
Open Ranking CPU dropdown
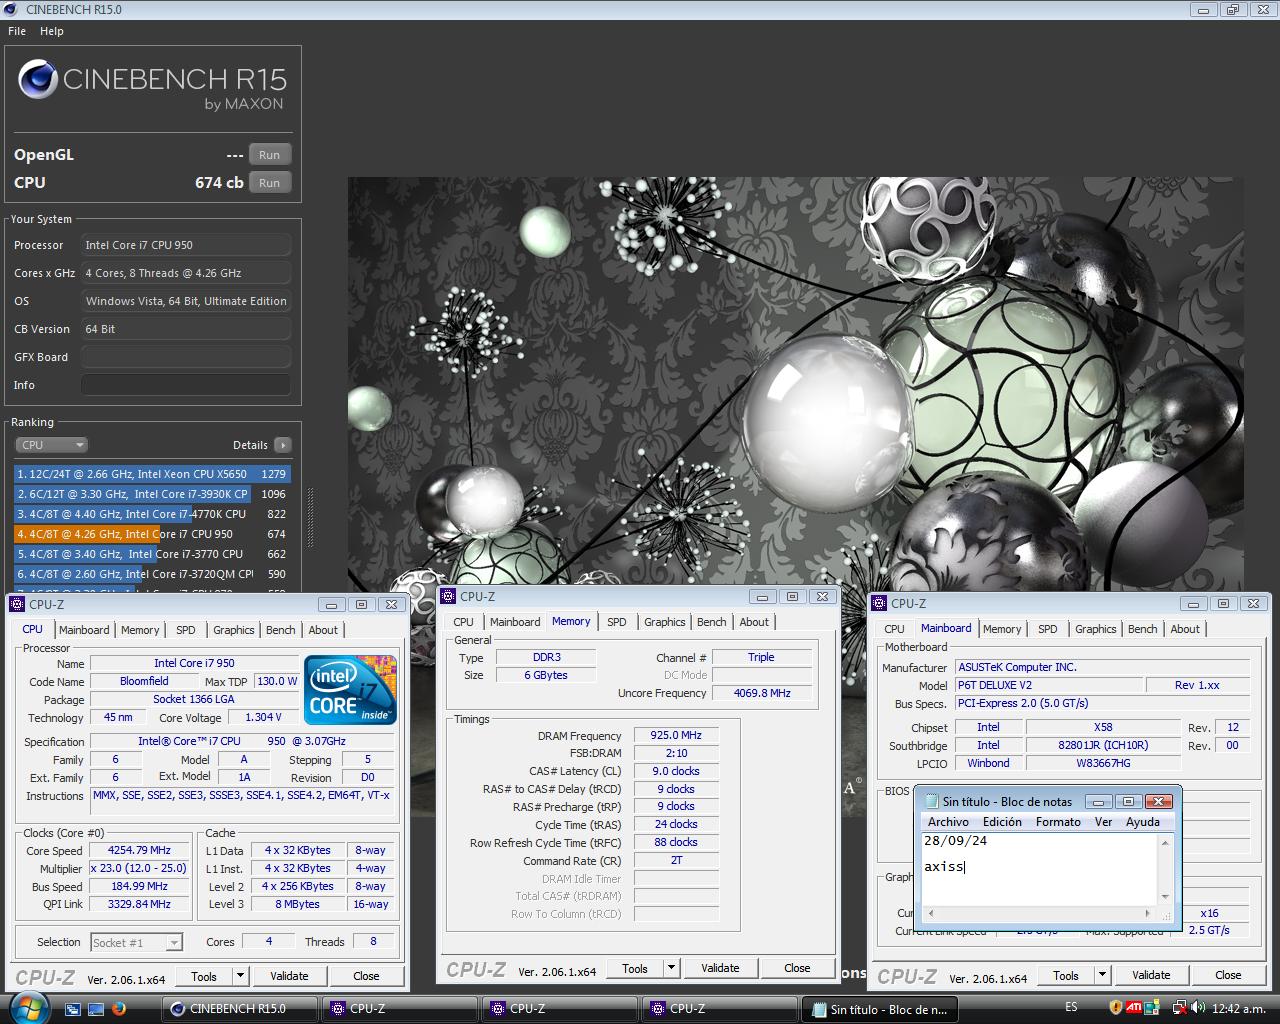click(51, 445)
